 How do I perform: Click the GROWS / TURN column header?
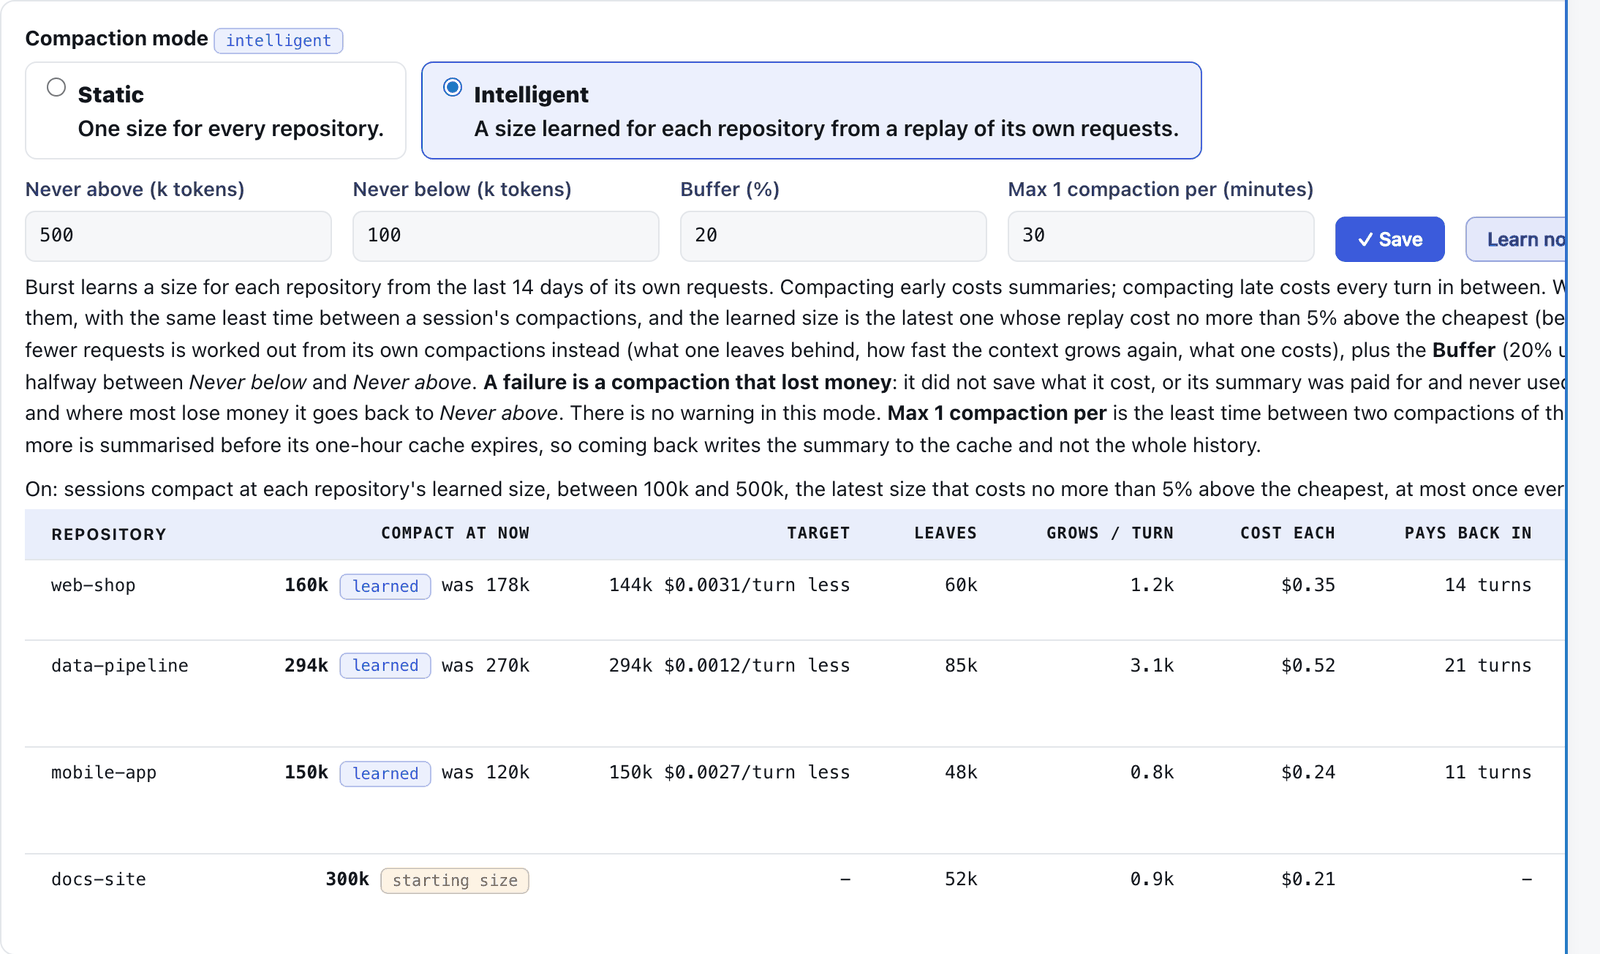point(1110,533)
